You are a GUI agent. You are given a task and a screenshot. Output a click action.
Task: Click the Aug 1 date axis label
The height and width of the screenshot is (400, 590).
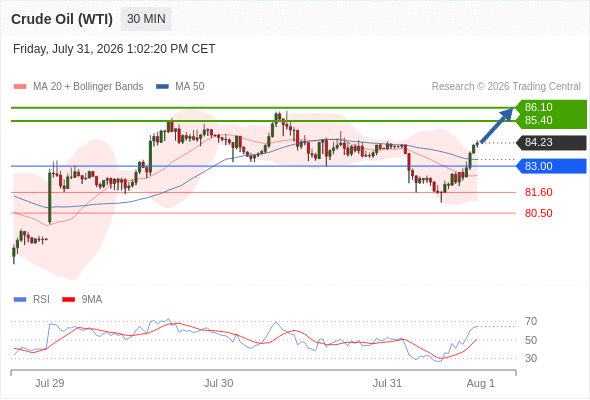(481, 383)
